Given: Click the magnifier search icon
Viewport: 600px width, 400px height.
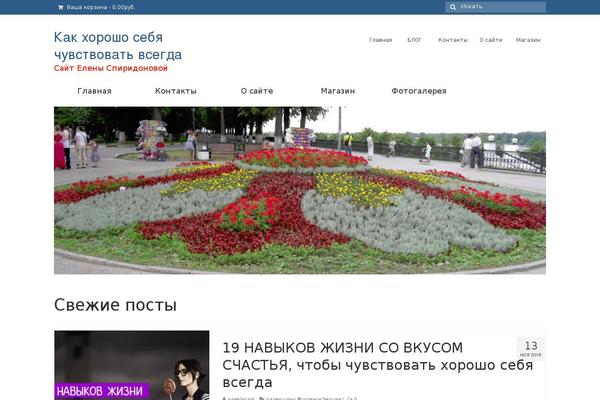Looking at the screenshot, I should coord(453,7).
